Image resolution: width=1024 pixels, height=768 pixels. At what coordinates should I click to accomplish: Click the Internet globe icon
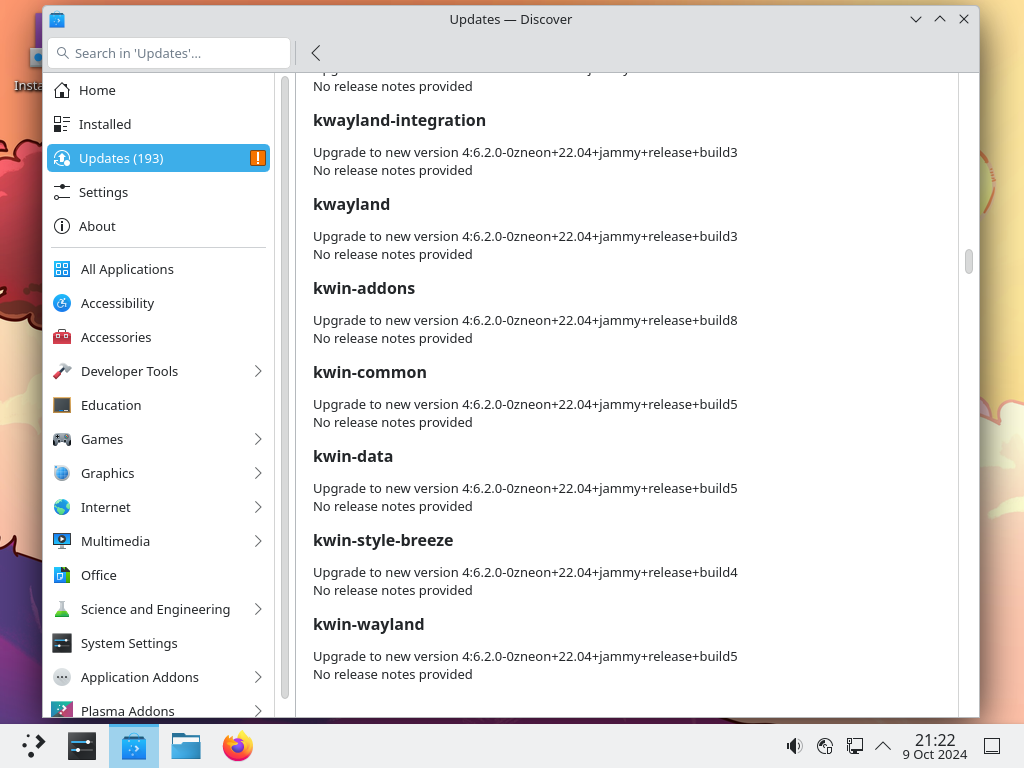point(62,507)
